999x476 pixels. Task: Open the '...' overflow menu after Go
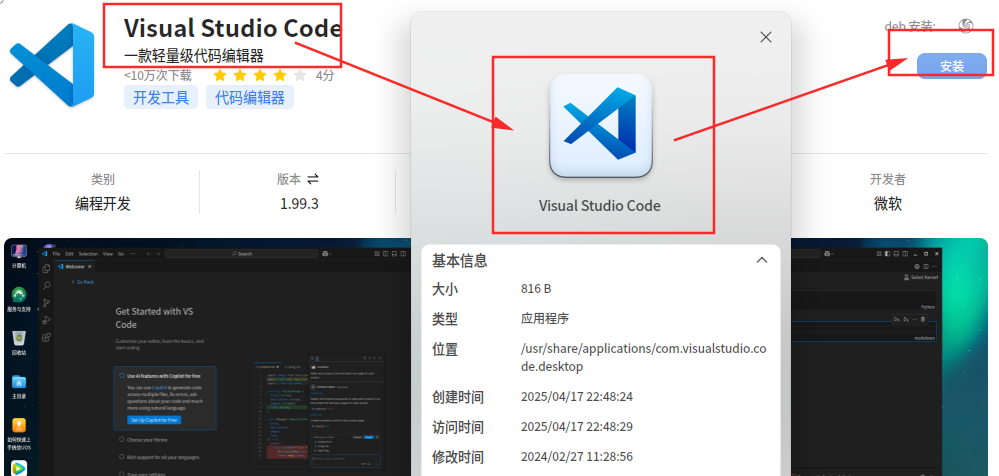point(133,254)
